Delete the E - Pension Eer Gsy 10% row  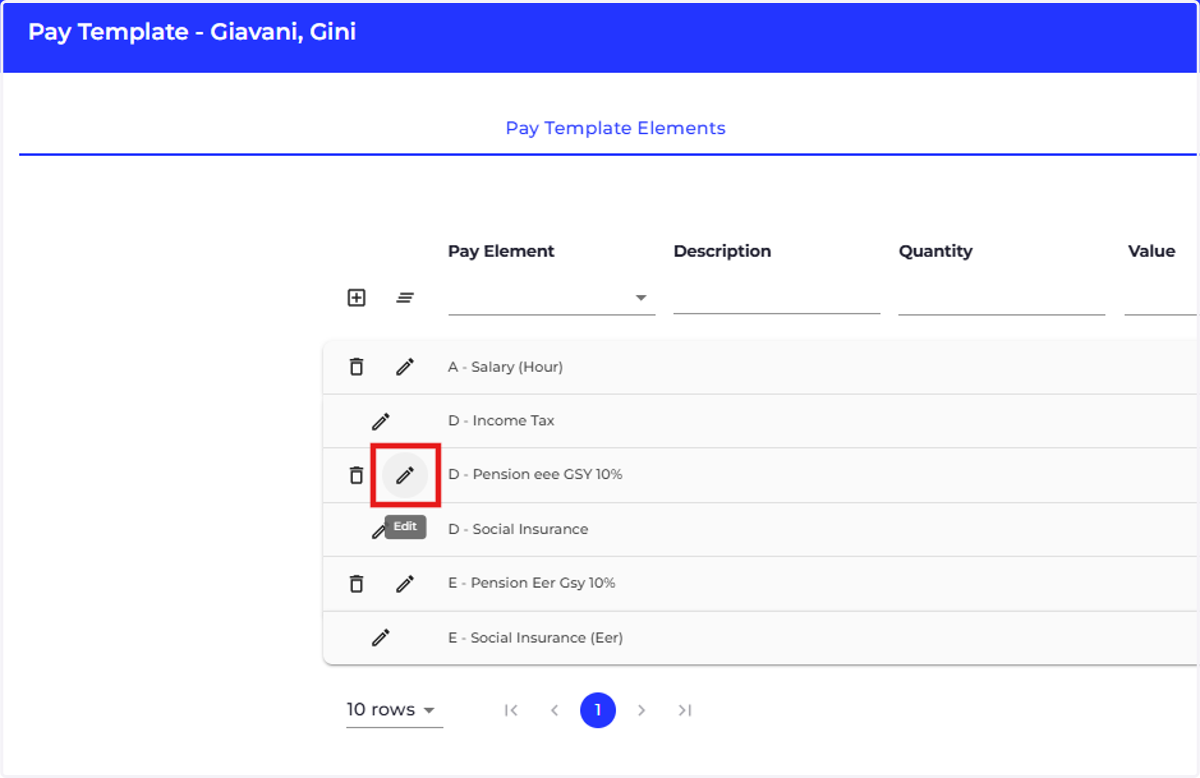tap(356, 583)
